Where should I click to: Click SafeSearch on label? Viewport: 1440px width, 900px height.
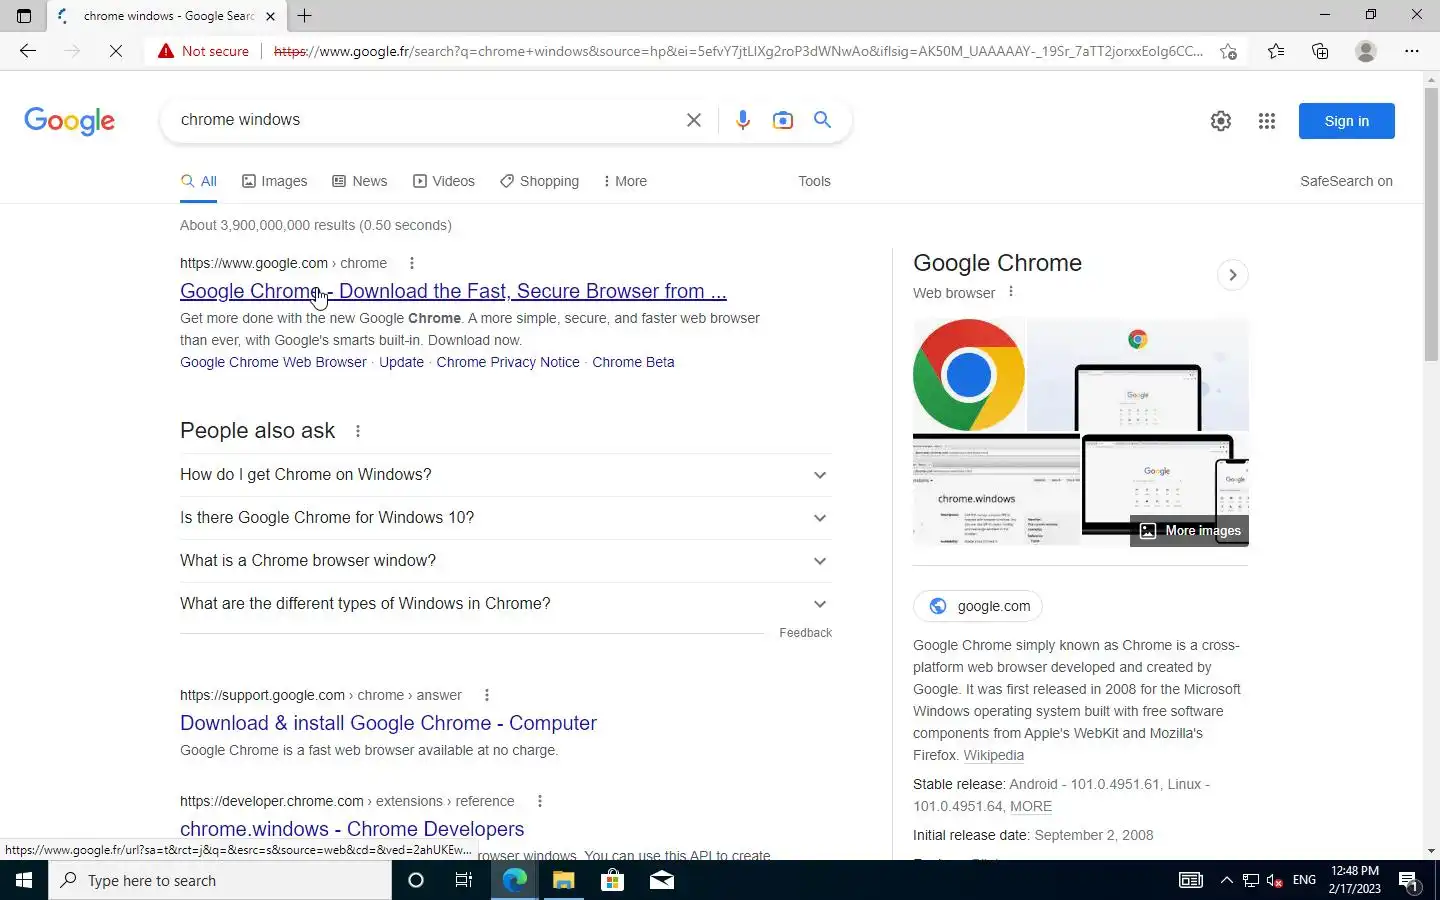1346,181
